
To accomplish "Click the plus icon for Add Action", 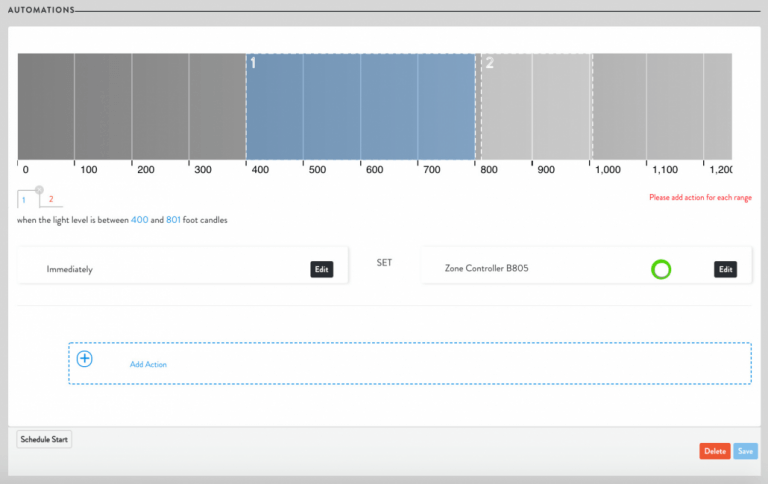I will coord(85,359).
